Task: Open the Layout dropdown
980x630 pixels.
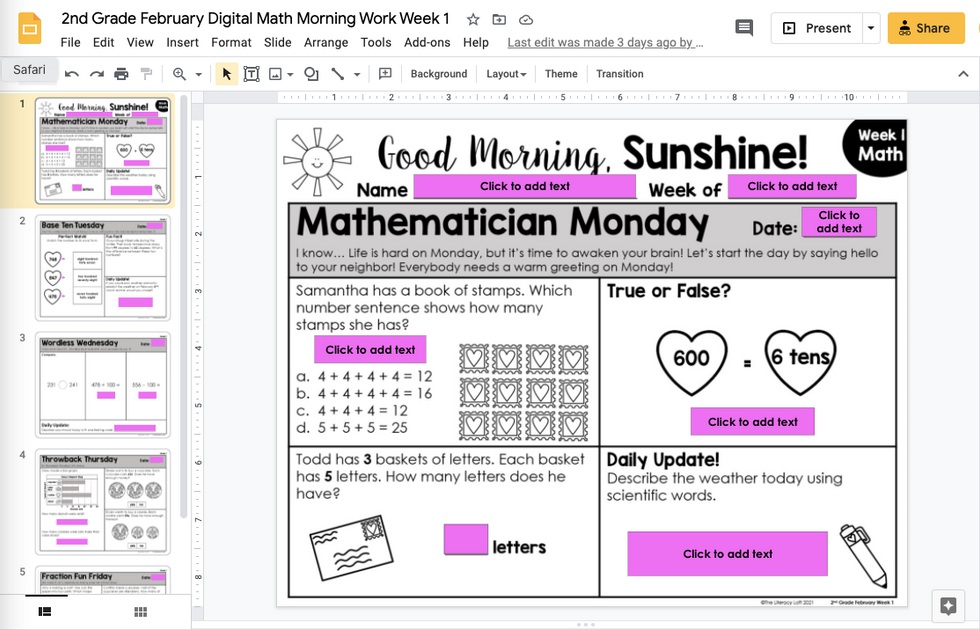Action: [506, 74]
